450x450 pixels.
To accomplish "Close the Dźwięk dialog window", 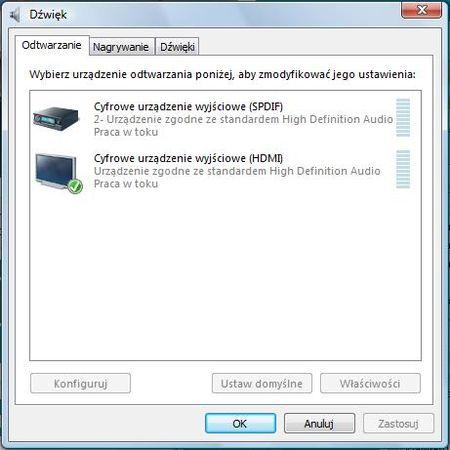I will (422, 10).
